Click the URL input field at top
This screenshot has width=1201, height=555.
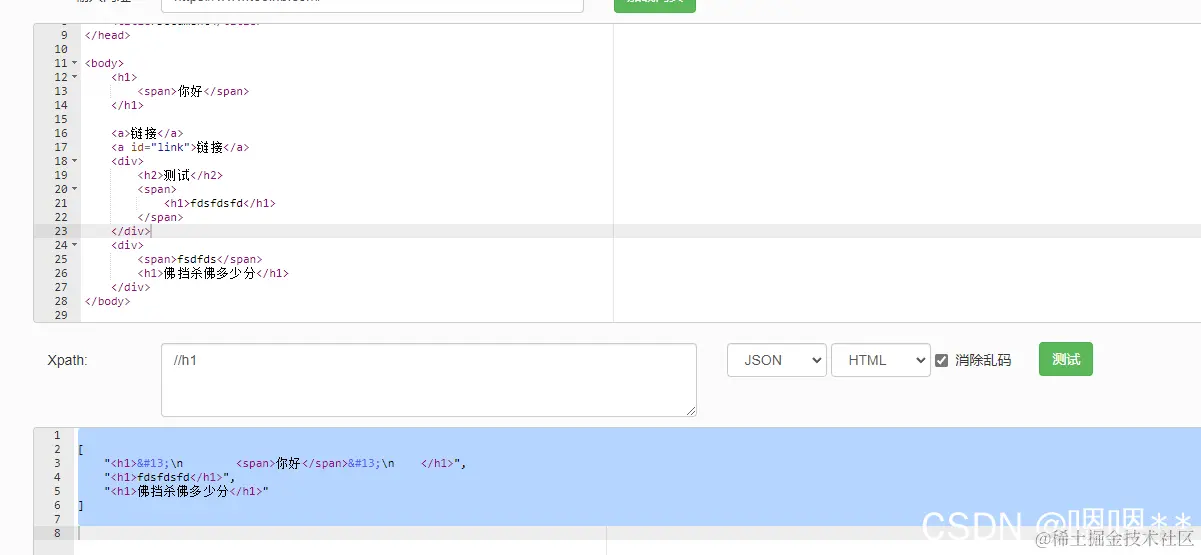pos(372,5)
